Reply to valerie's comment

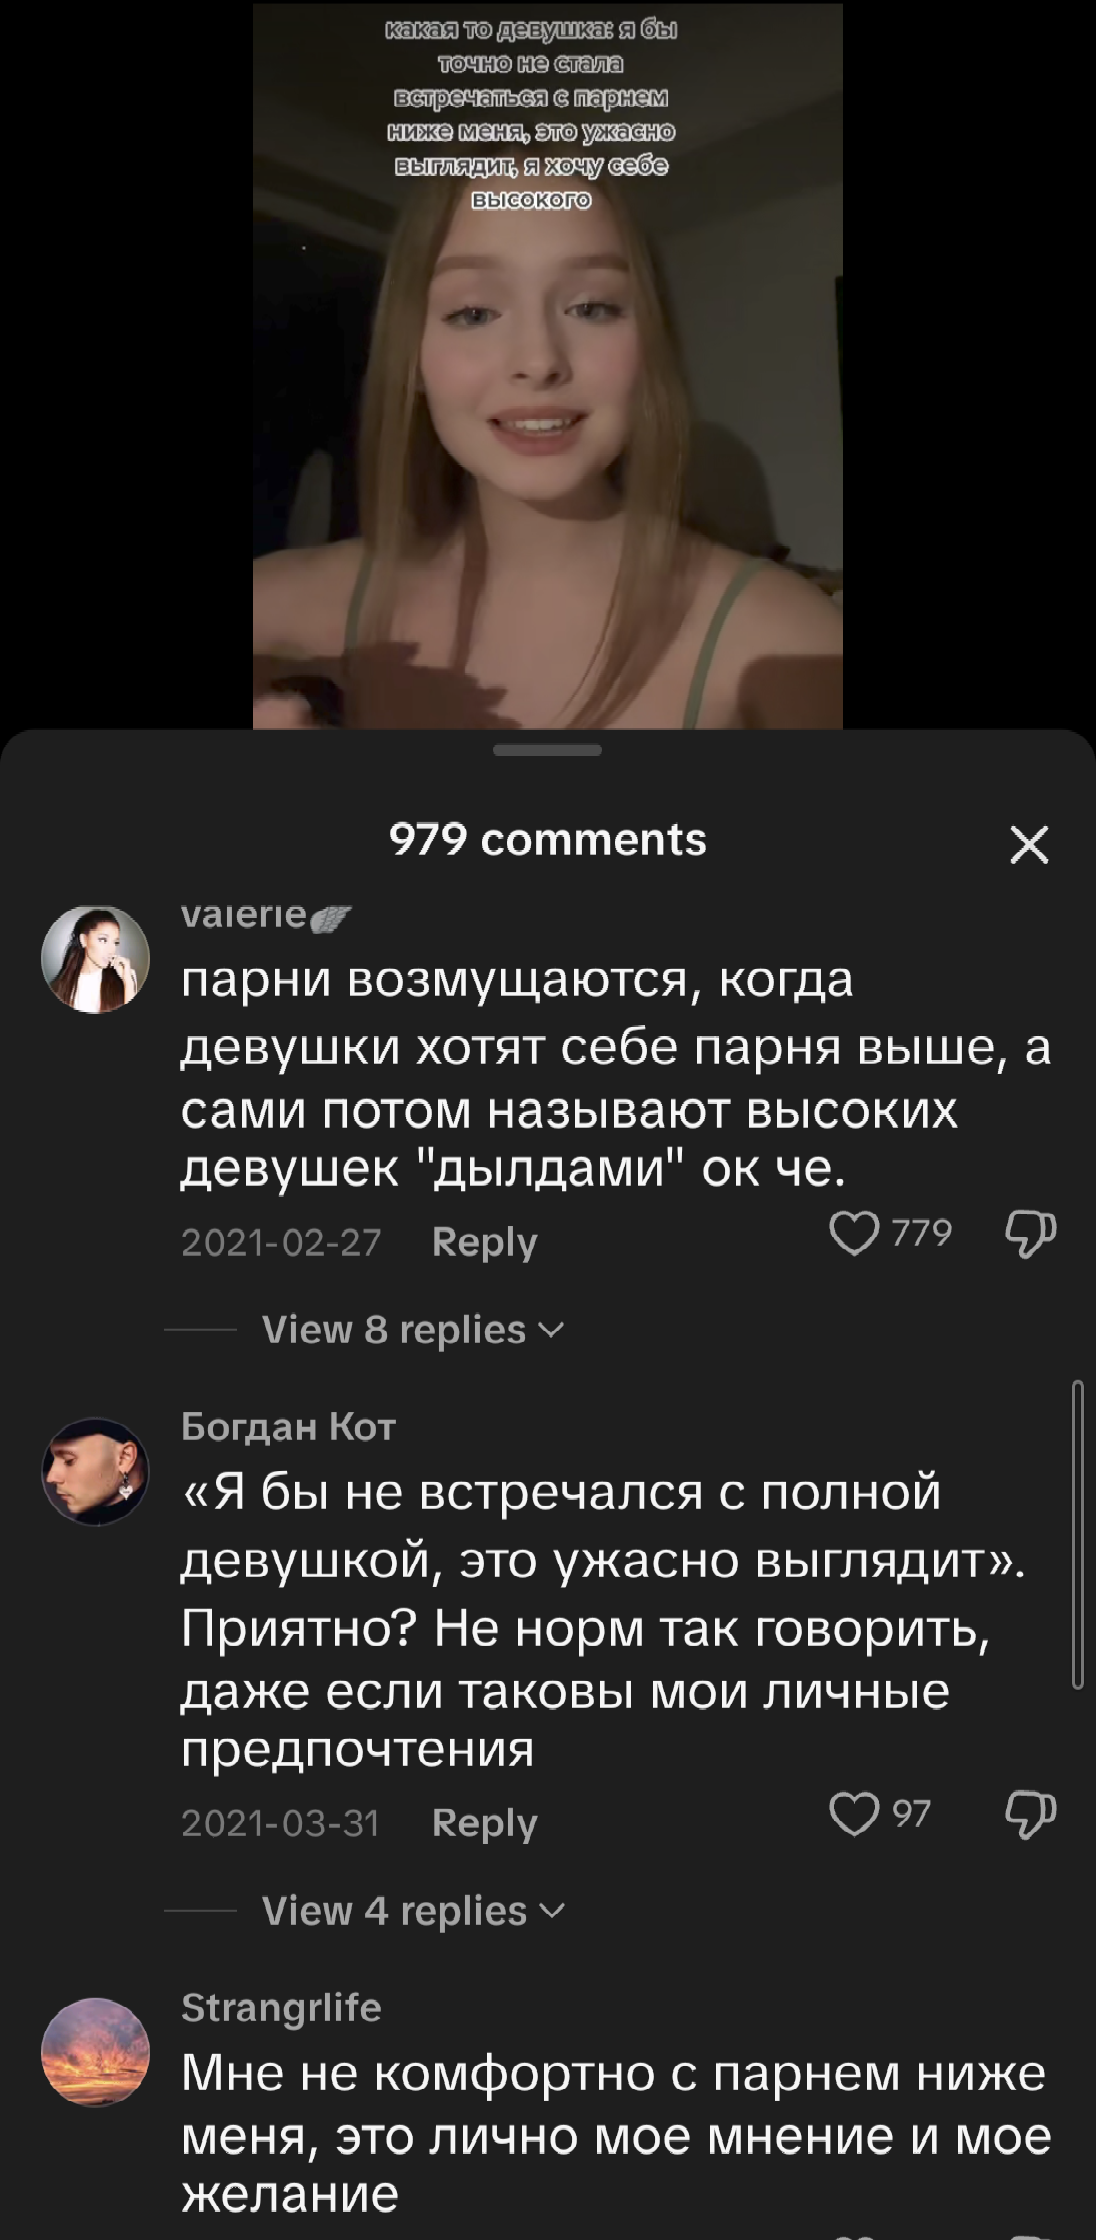click(484, 1242)
